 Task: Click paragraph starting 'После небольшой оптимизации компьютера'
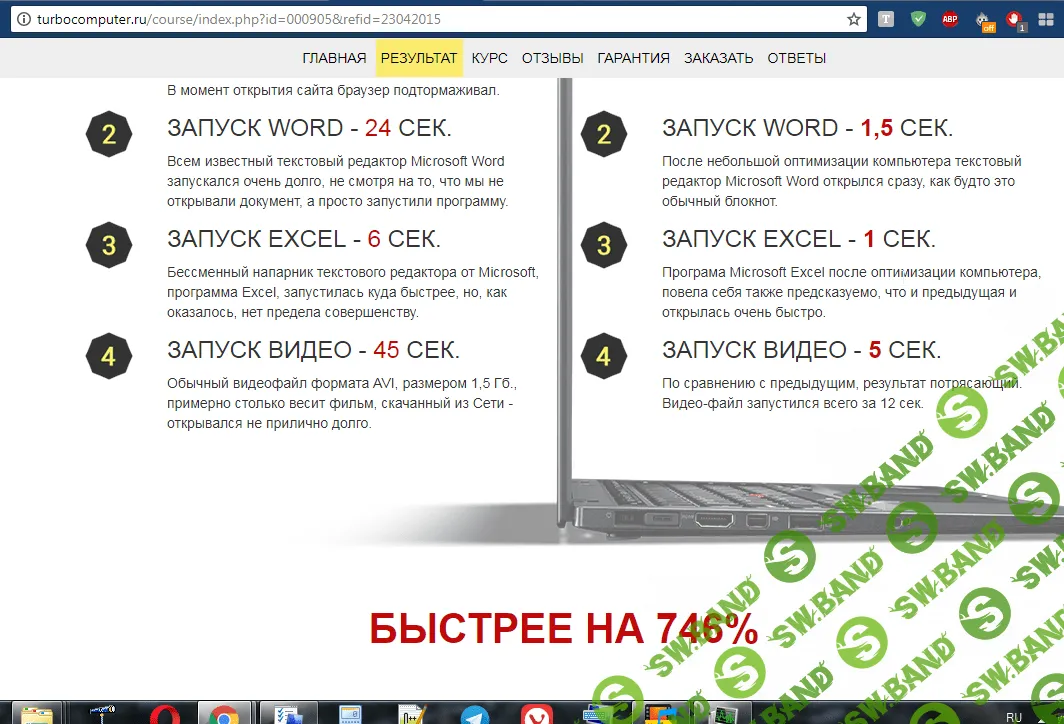841,181
